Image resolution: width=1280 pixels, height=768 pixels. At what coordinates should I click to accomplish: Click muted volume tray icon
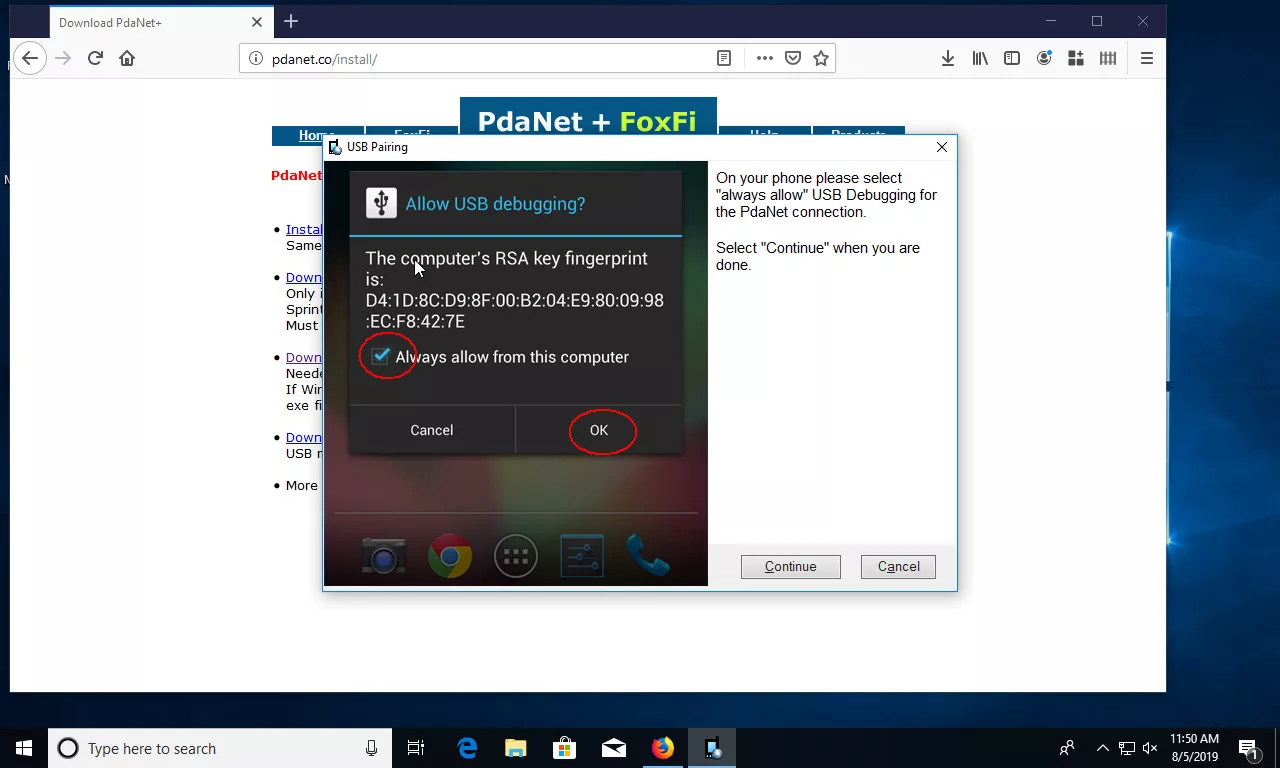(x=1150, y=748)
